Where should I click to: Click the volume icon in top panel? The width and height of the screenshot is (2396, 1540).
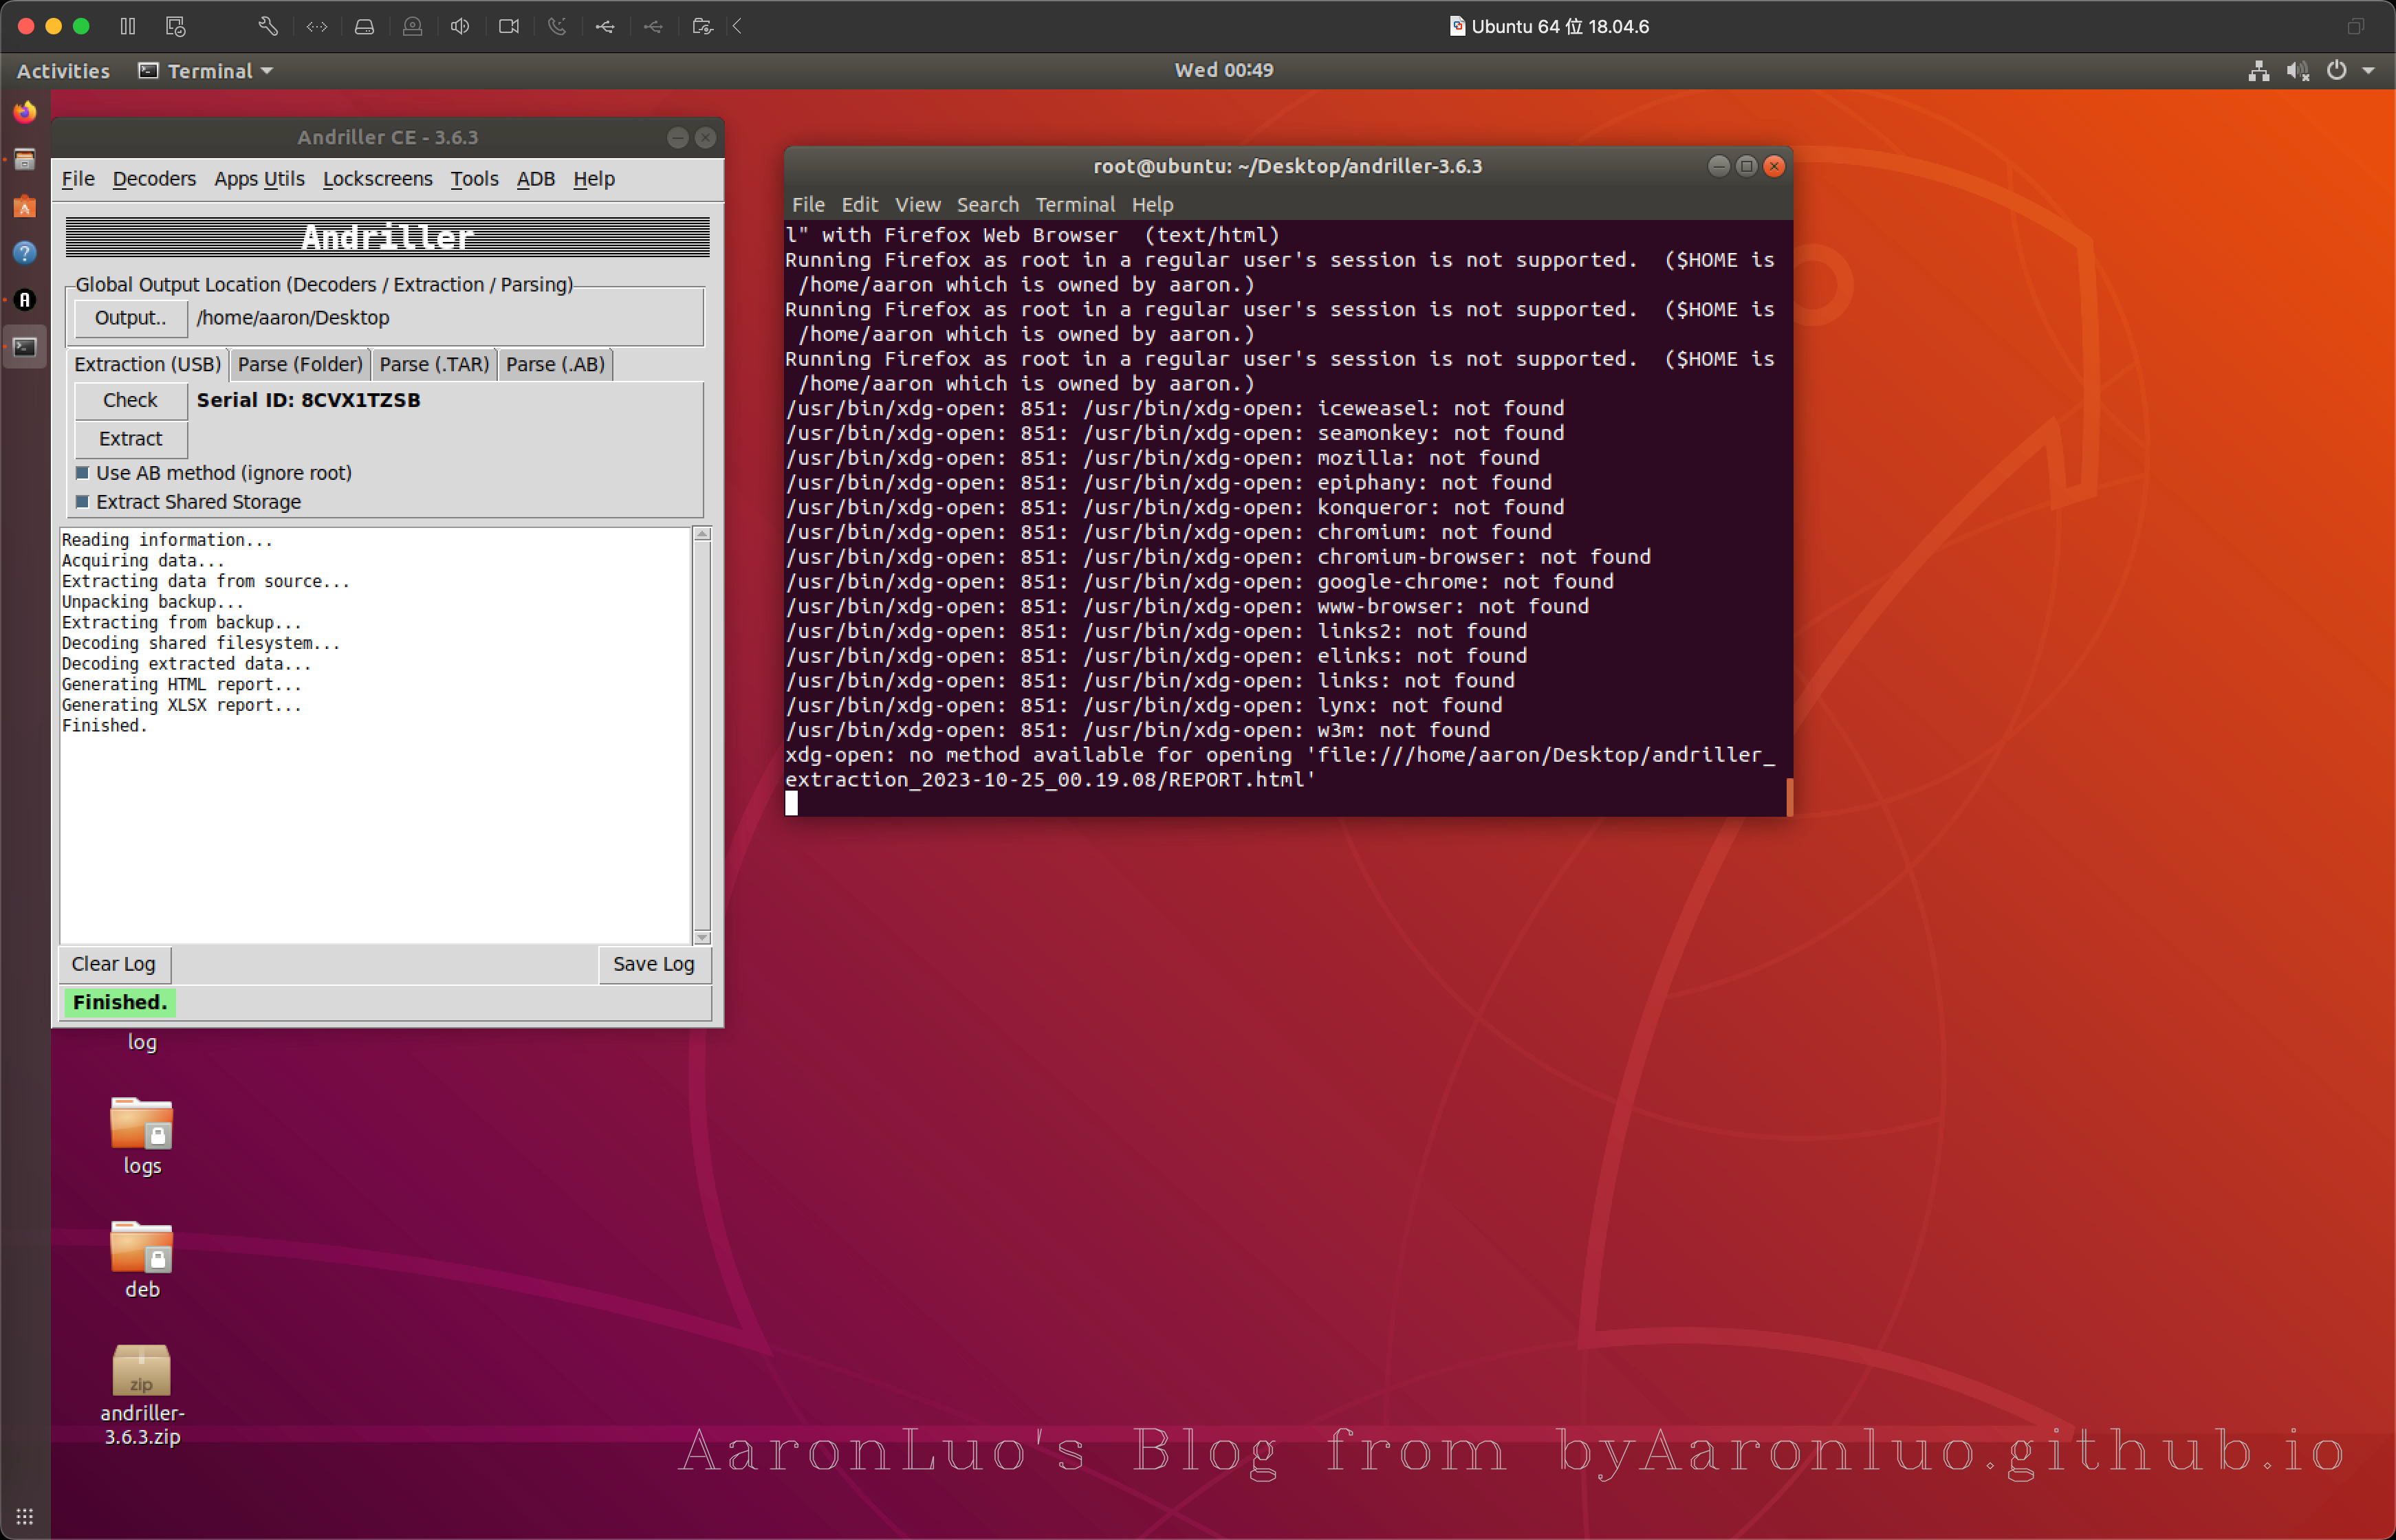(x=2297, y=71)
